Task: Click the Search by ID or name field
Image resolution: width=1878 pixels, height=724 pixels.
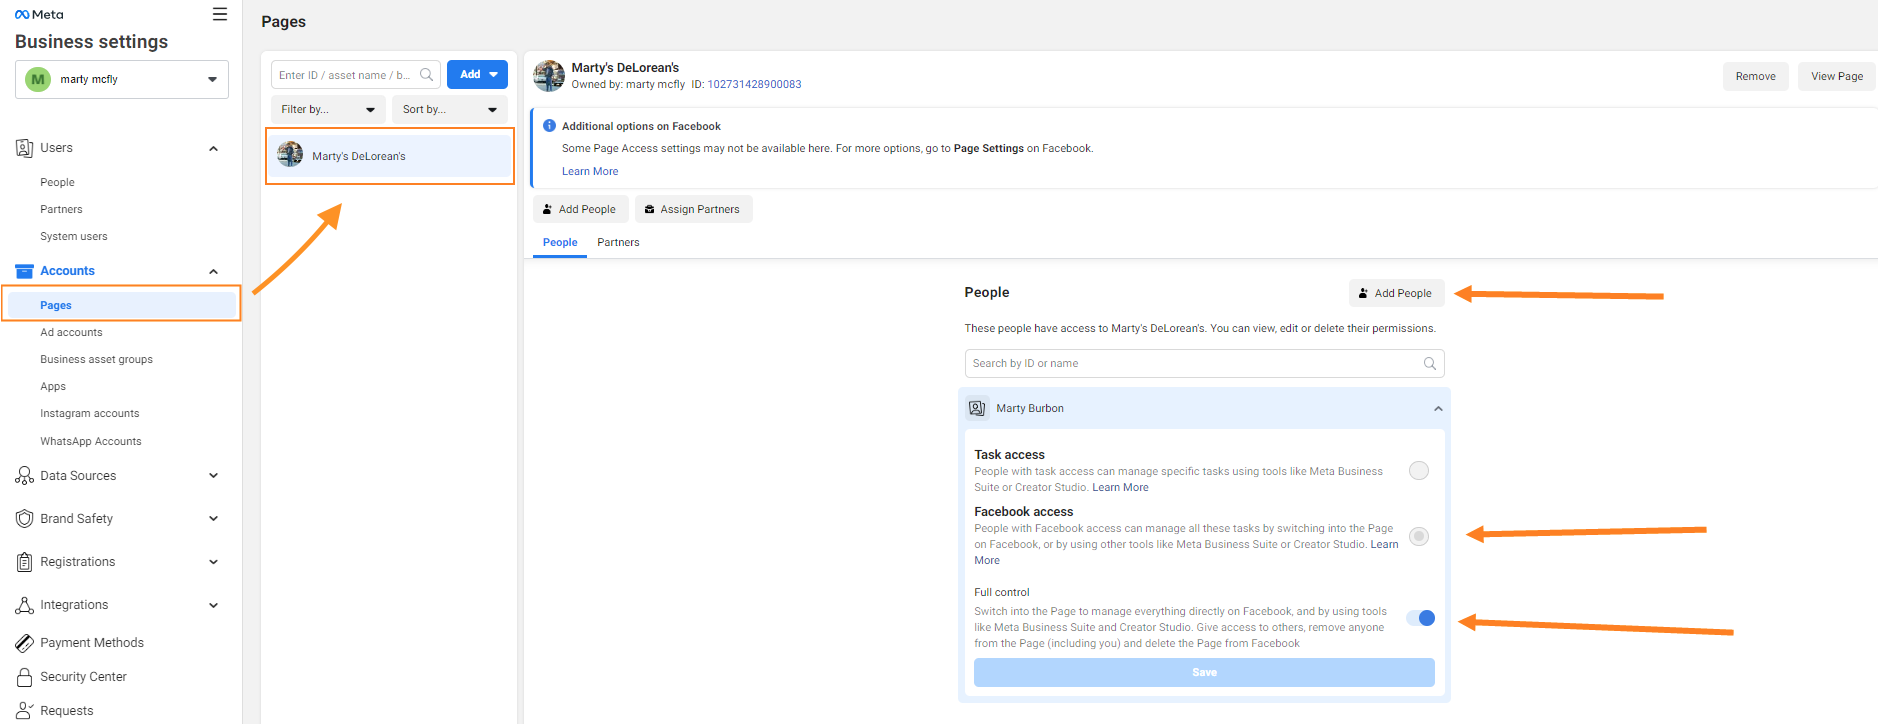Action: coord(1204,364)
